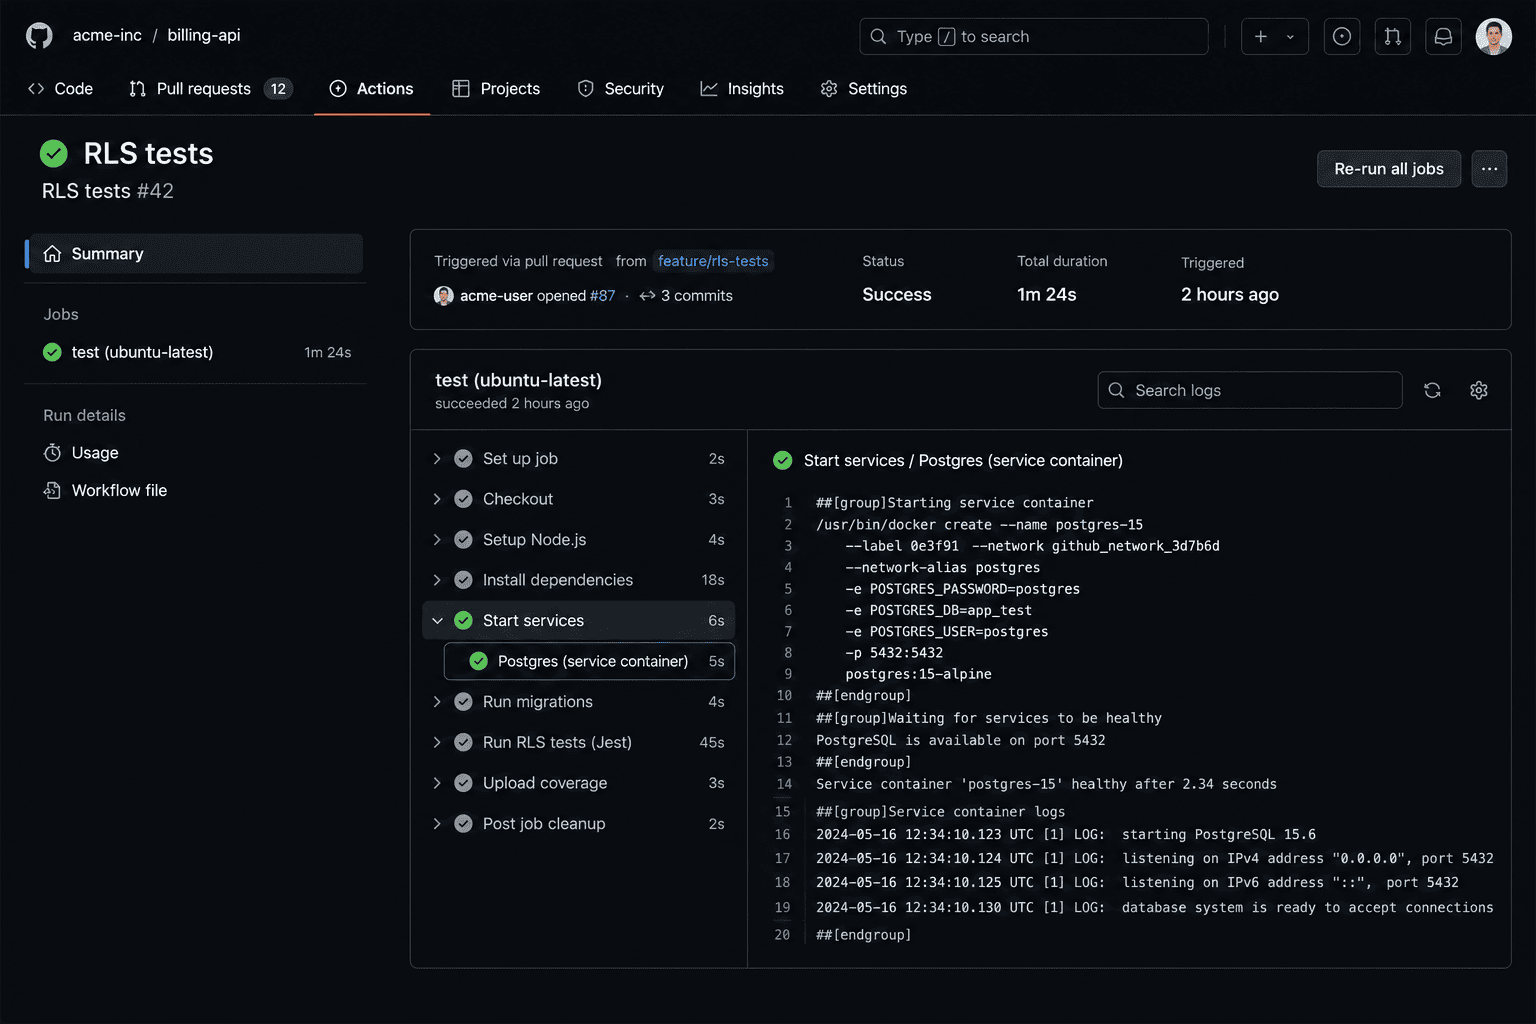This screenshot has height=1024, width=1536.
Task: Click the Setup Node.js status icon
Action: pos(463,539)
